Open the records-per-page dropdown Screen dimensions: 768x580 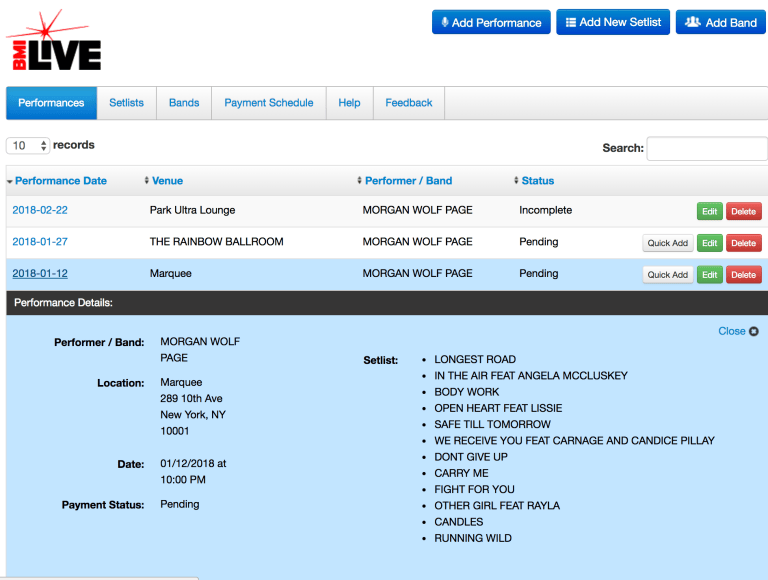pyautogui.click(x=28, y=145)
